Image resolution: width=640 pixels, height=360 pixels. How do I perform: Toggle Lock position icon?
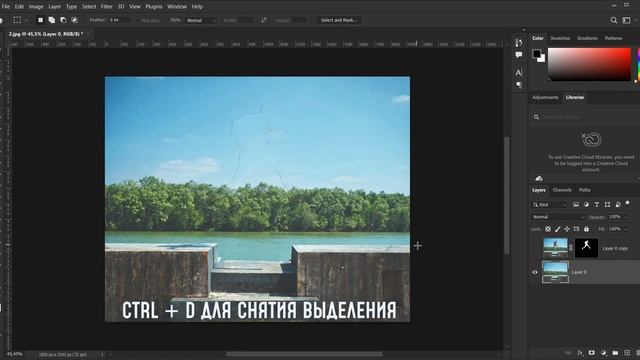tap(567, 229)
